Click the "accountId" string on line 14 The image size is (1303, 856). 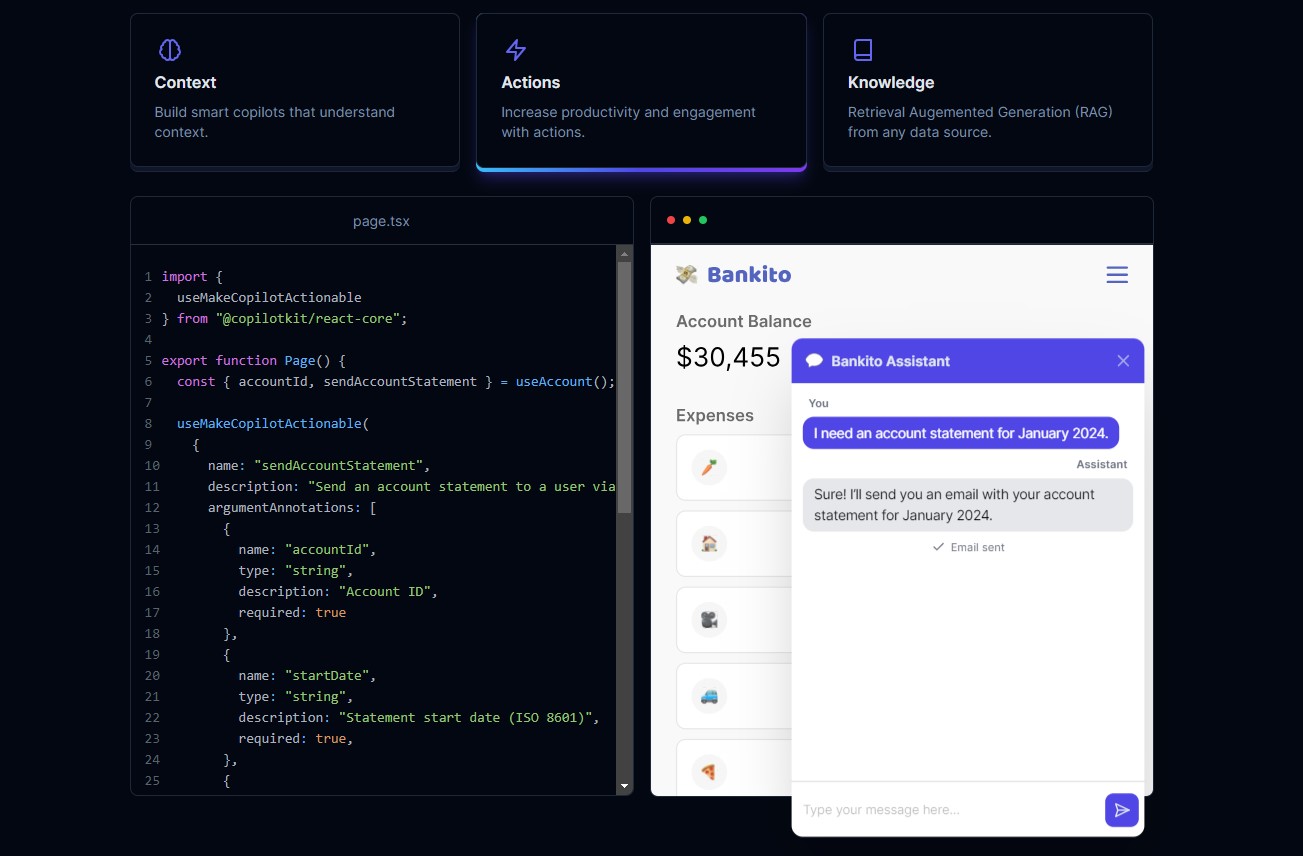click(327, 549)
